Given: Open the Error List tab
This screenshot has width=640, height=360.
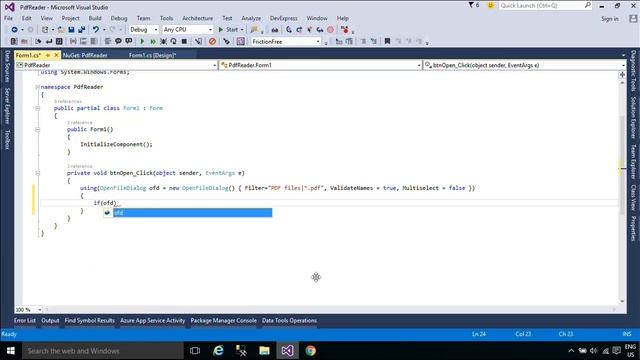Looking at the screenshot, I should pyautogui.click(x=25, y=321).
